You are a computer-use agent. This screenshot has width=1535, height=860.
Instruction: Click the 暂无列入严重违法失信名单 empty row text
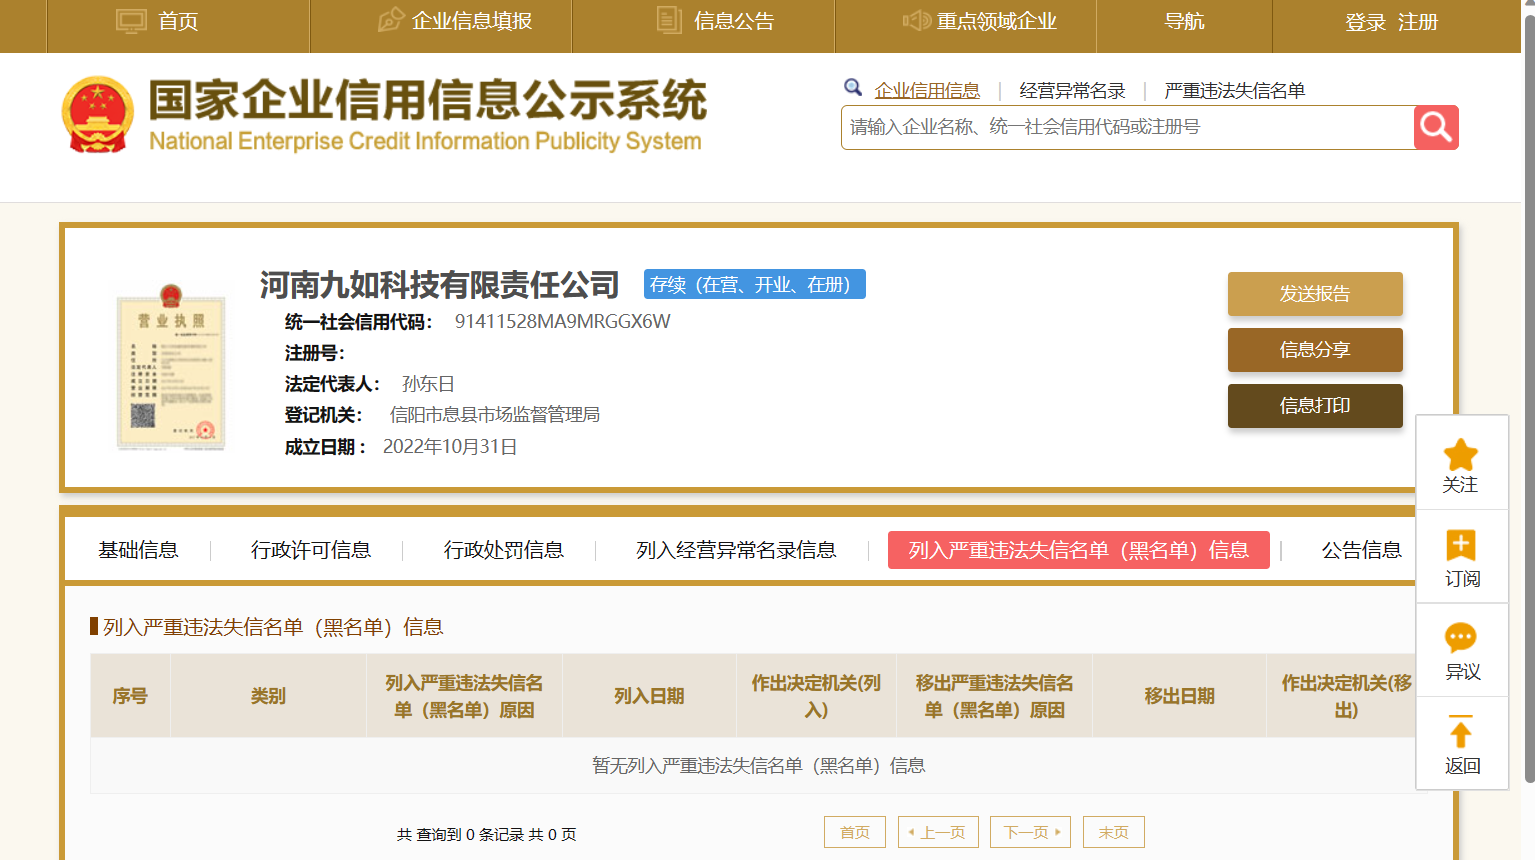758,766
